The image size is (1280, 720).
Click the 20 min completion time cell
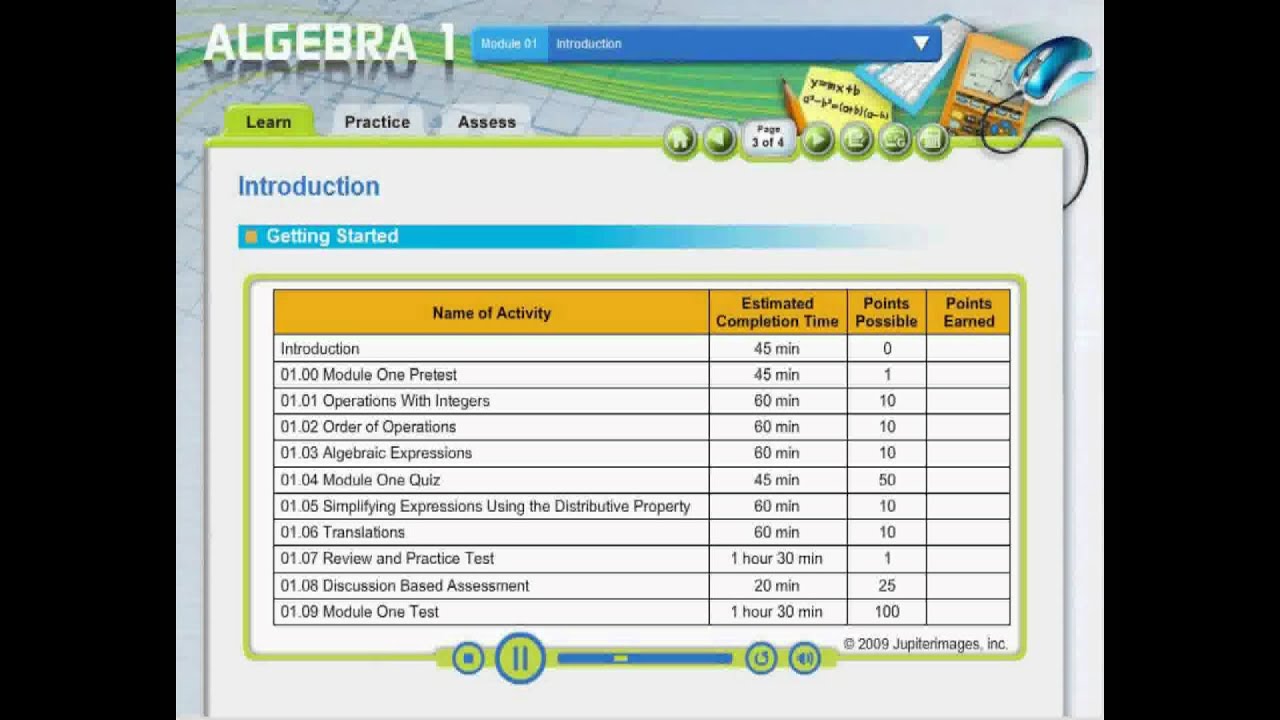pyautogui.click(x=777, y=585)
